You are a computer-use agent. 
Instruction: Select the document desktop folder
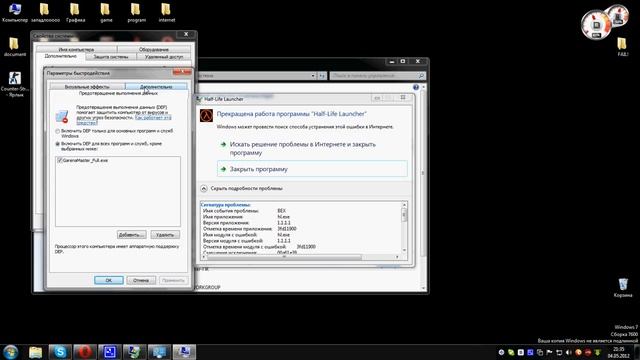(x=15, y=47)
